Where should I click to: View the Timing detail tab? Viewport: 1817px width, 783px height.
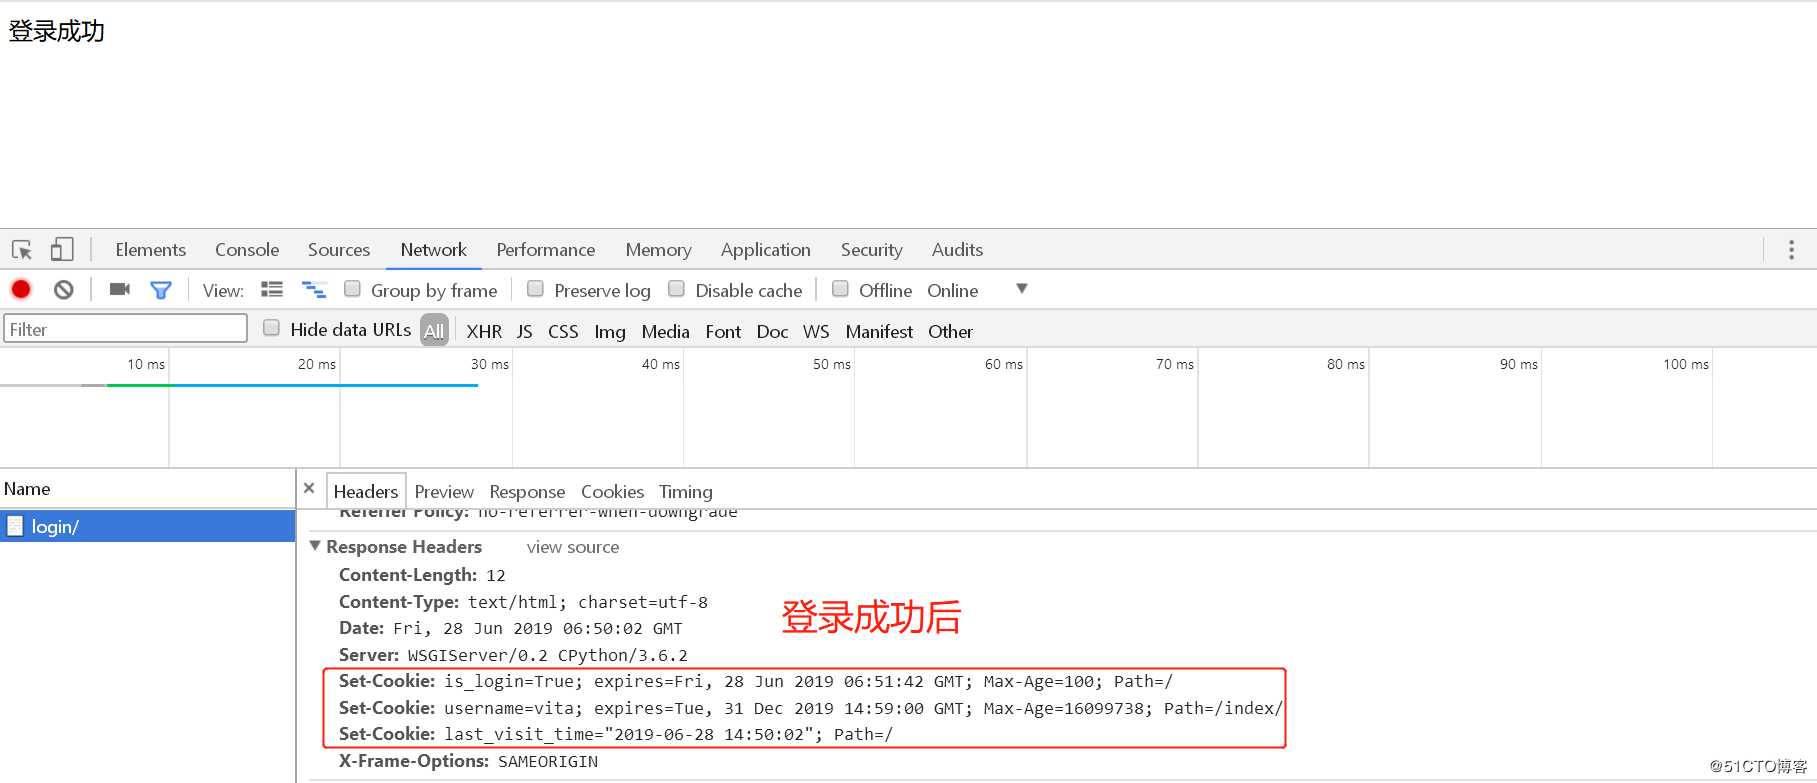click(x=686, y=492)
